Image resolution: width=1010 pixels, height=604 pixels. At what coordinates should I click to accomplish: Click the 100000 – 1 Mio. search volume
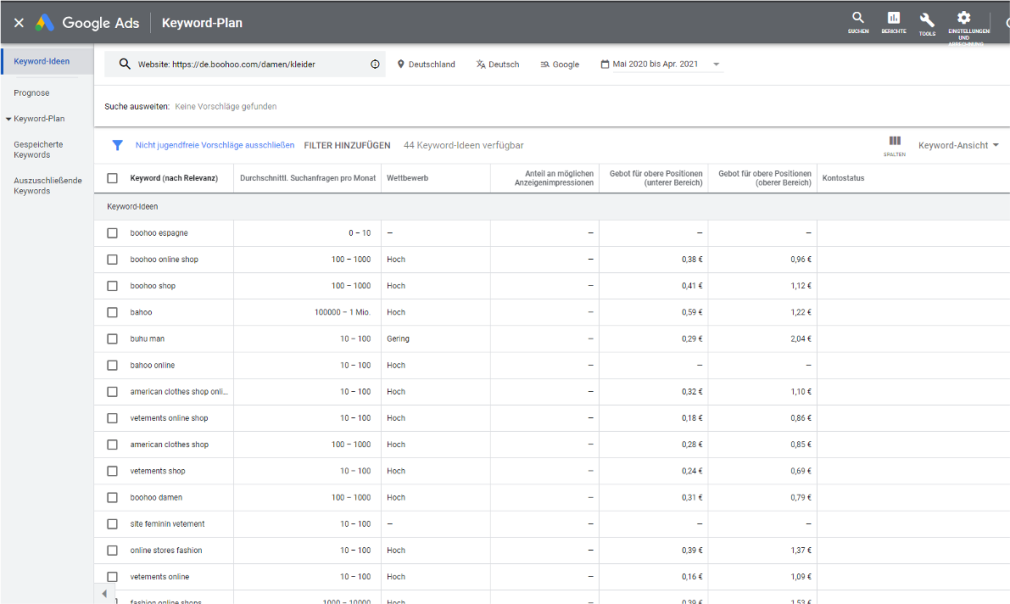[x=343, y=312]
